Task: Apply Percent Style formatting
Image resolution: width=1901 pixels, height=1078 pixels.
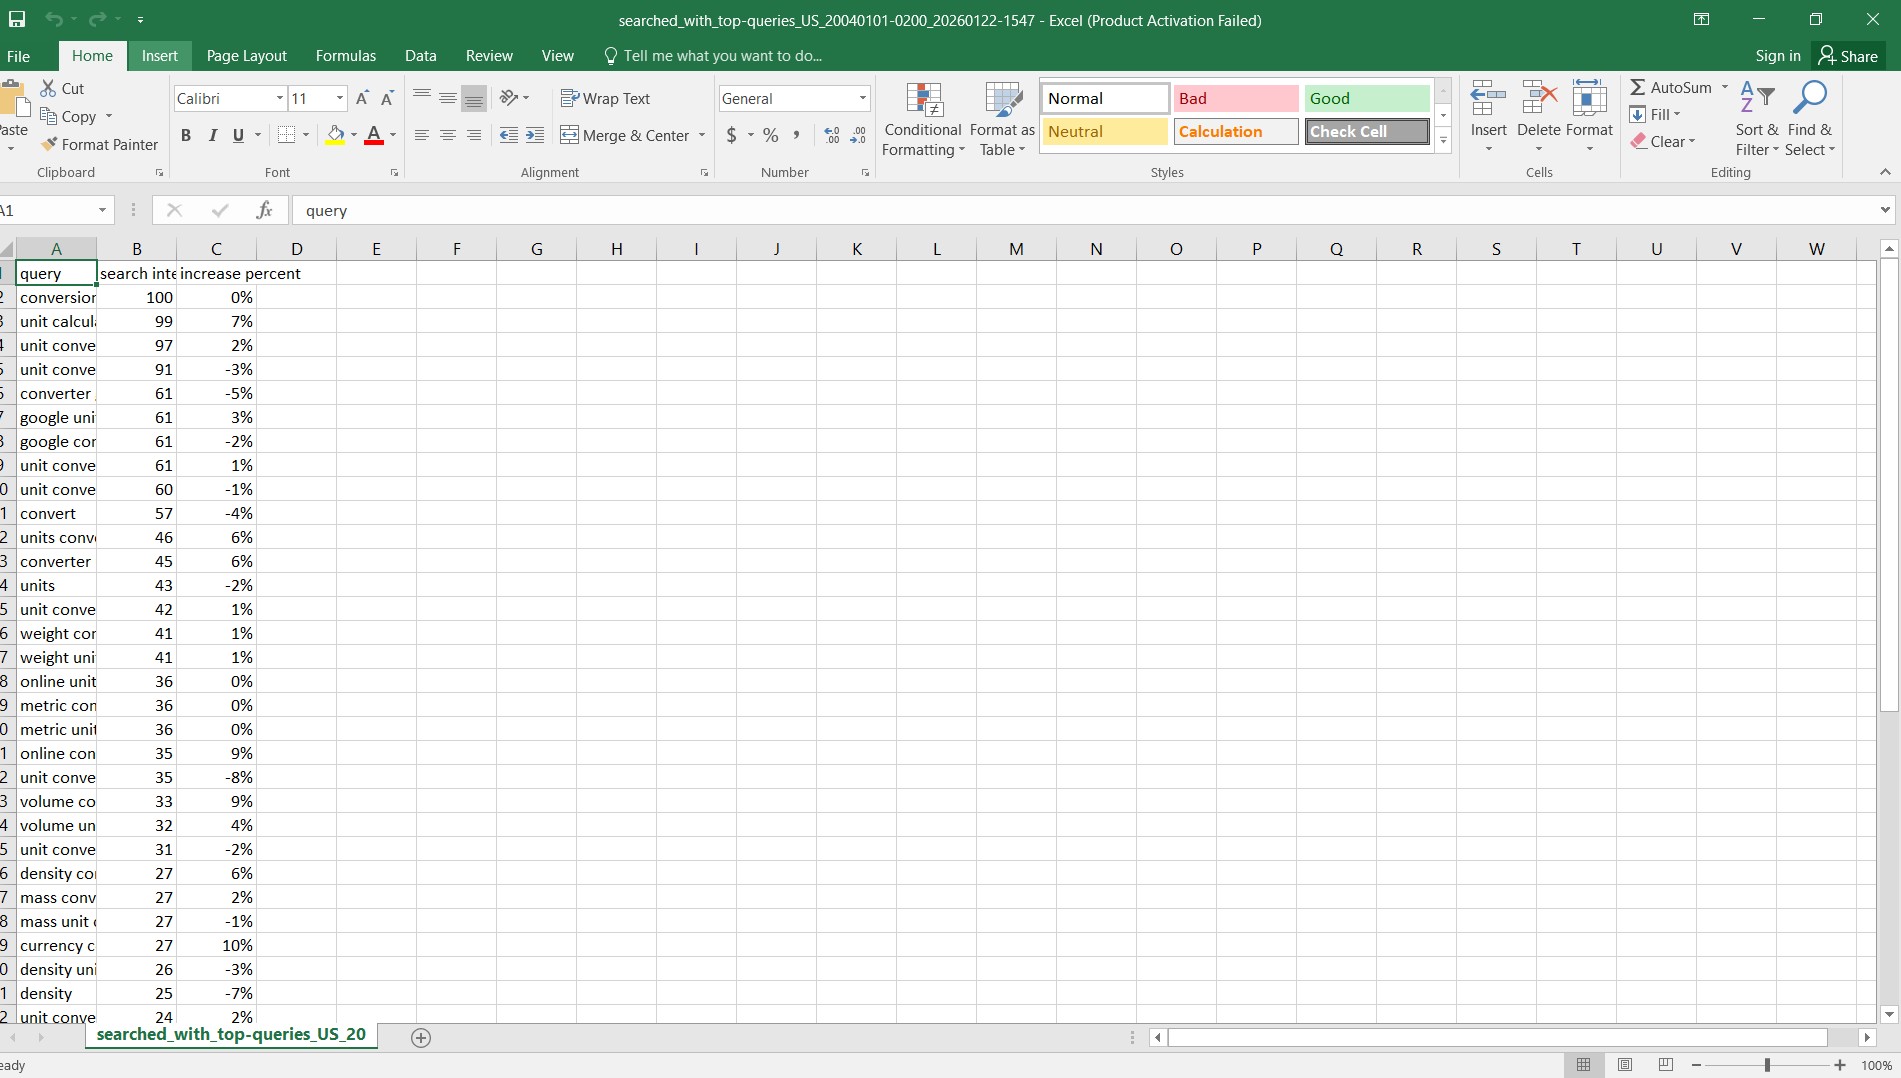Action: 769,135
